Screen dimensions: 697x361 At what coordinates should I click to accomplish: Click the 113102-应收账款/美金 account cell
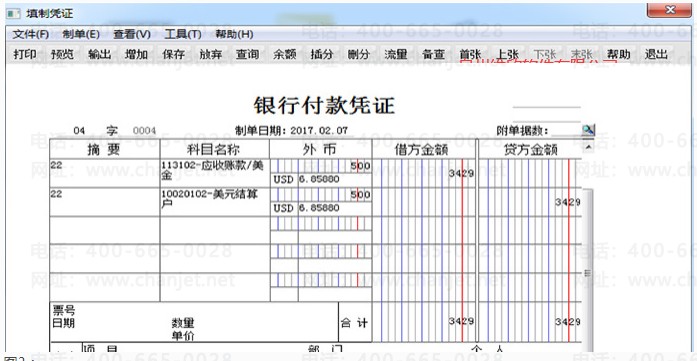214,172
